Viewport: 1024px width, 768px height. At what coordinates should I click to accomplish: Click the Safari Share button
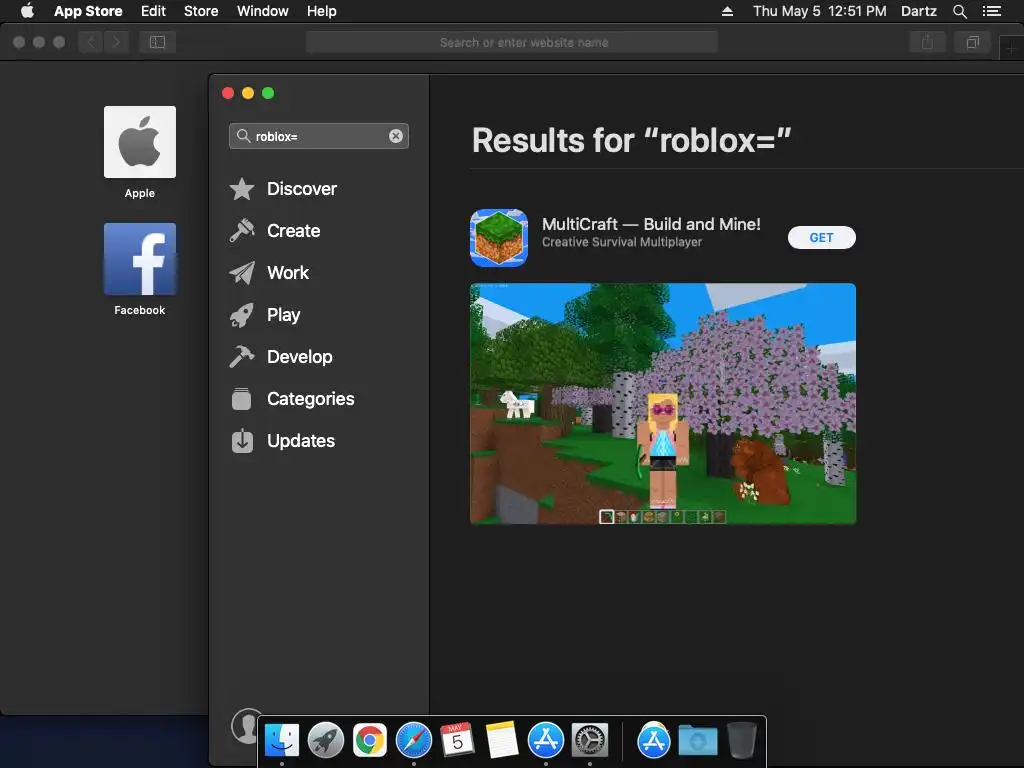coord(927,42)
